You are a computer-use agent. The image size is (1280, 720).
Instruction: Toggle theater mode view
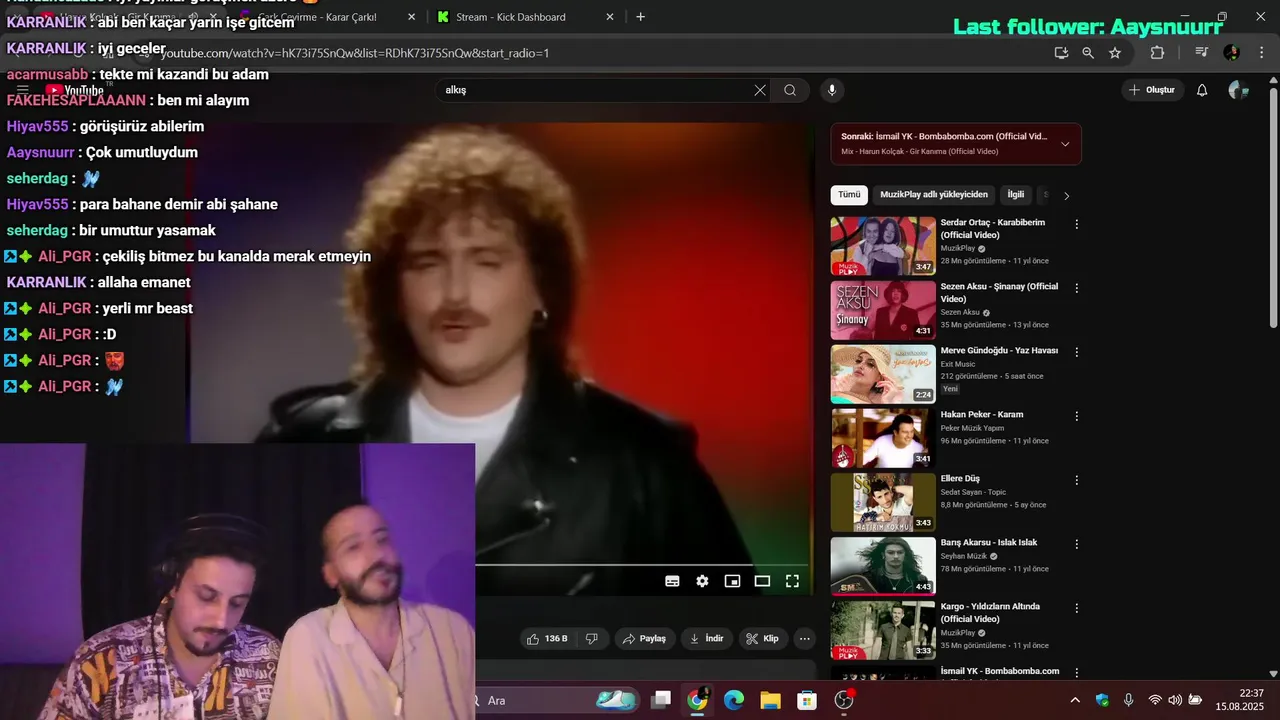pos(762,581)
